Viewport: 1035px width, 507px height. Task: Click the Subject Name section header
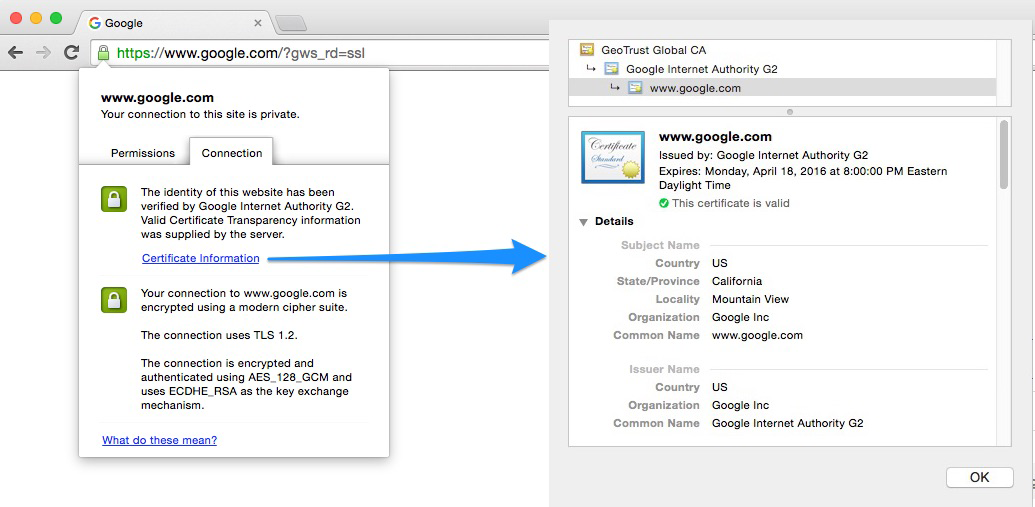coord(660,245)
